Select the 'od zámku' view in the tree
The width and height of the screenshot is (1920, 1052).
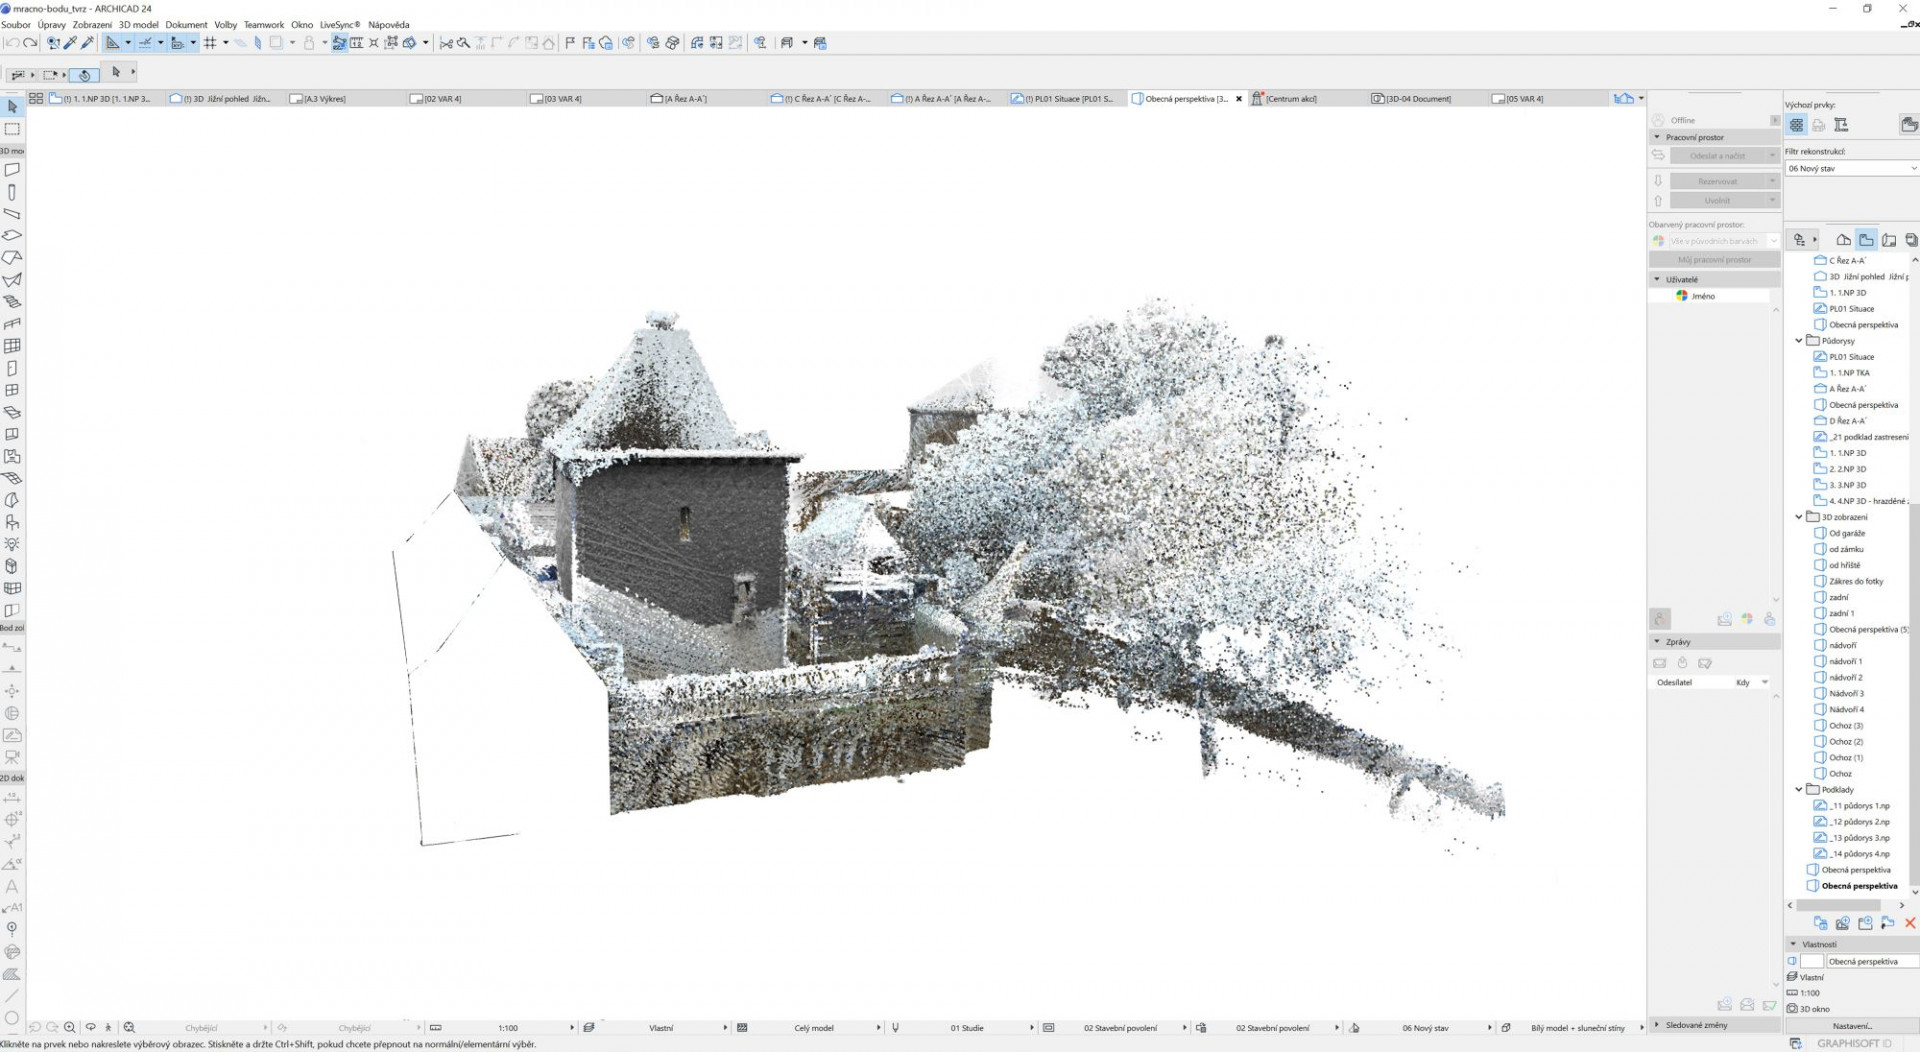point(1846,549)
